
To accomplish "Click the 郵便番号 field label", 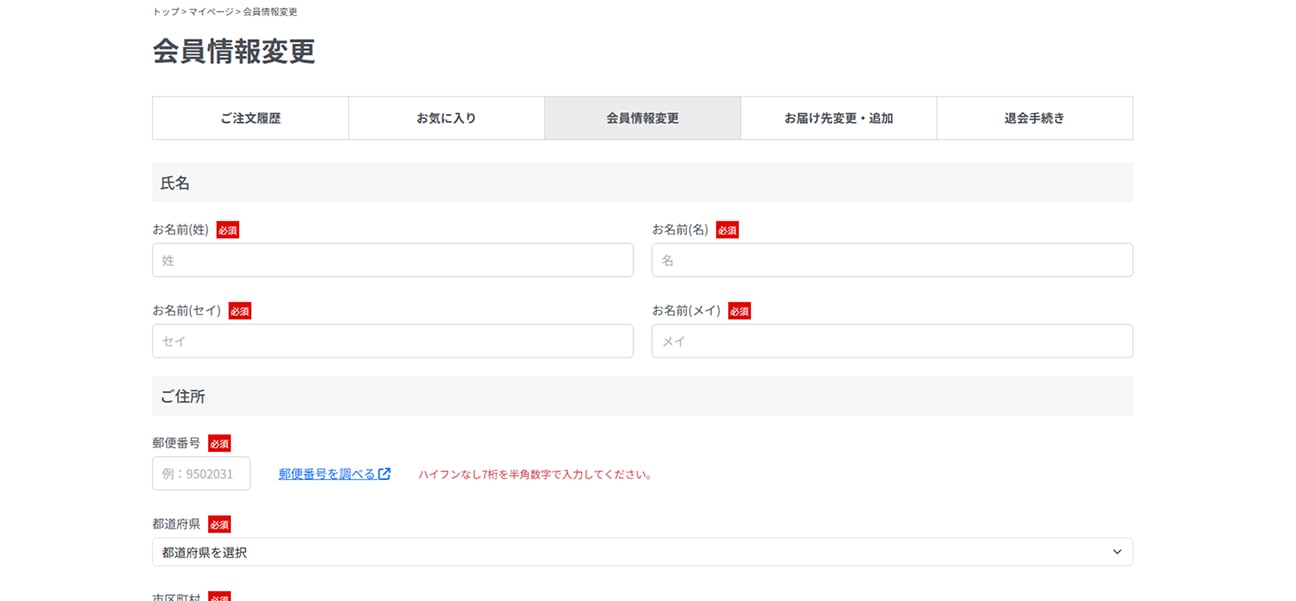I will [x=176, y=443].
